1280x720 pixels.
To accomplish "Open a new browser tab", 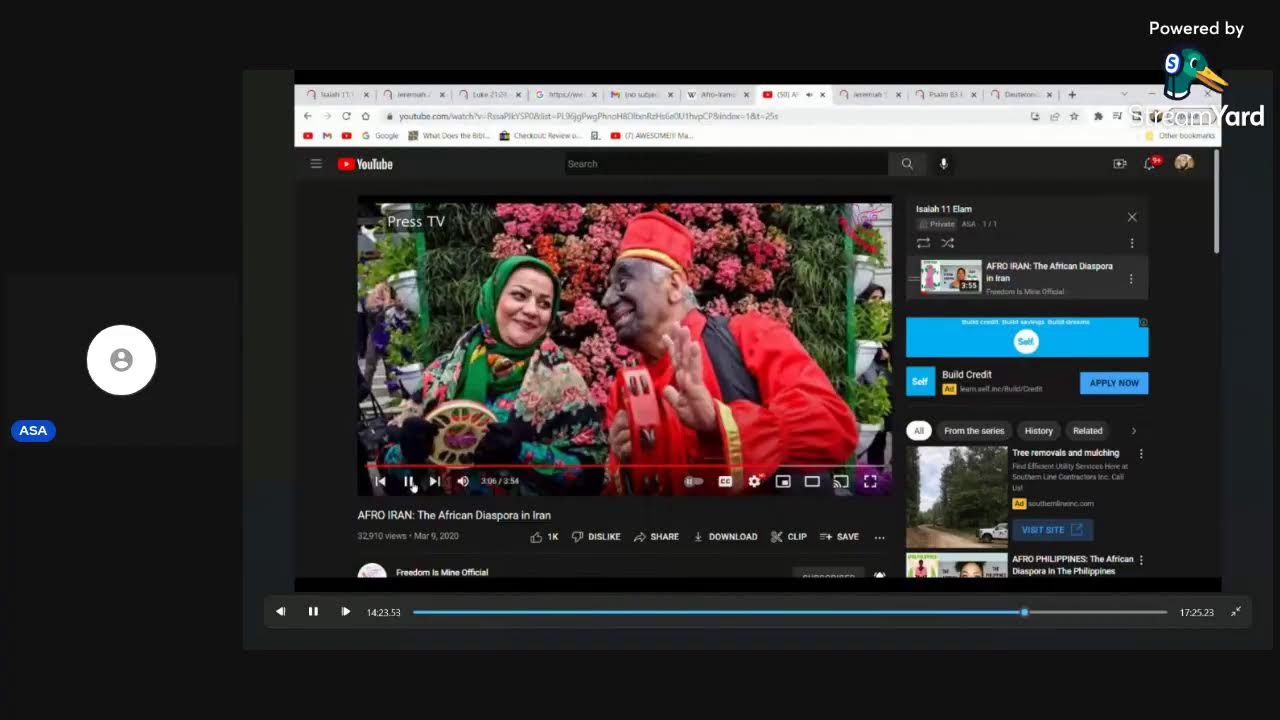I will (1072, 95).
